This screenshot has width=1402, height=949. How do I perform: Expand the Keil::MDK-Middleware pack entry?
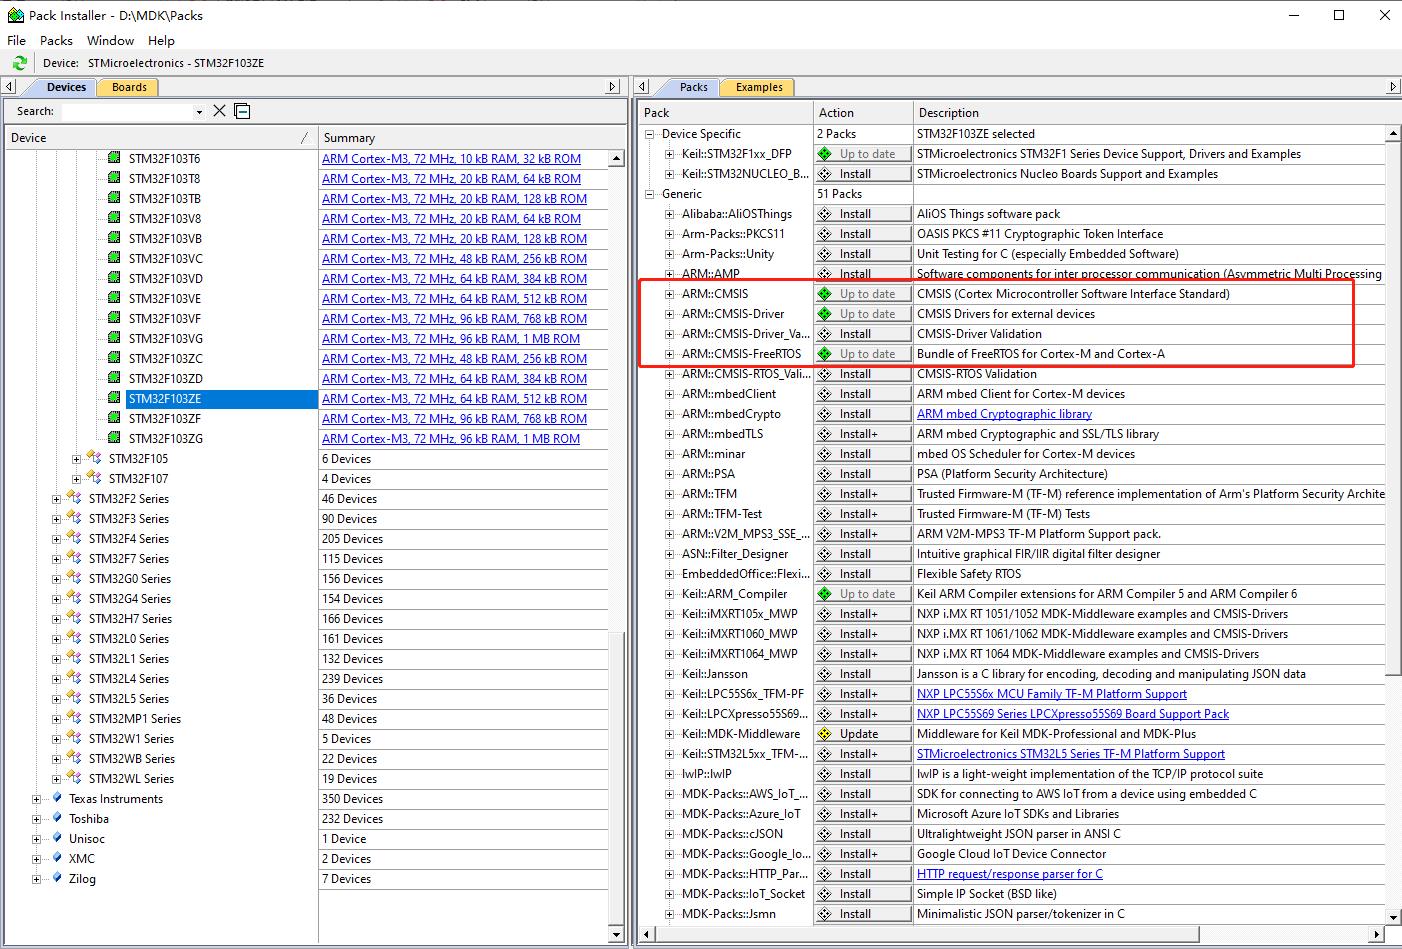670,734
